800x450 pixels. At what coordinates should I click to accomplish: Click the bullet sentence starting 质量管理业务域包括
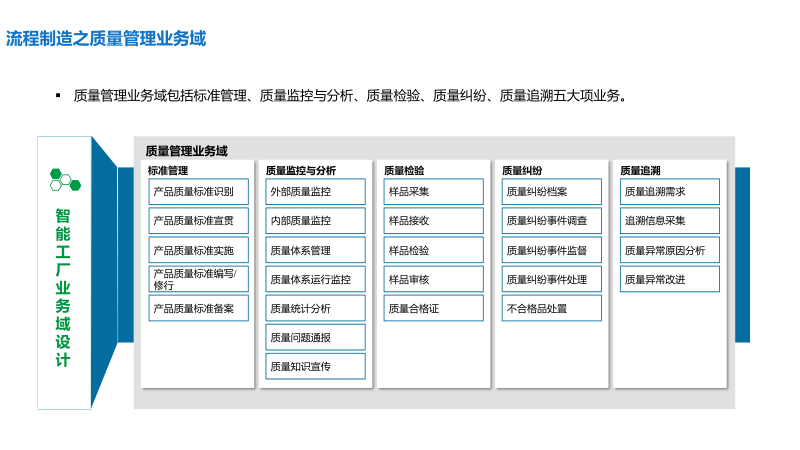pos(350,95)
